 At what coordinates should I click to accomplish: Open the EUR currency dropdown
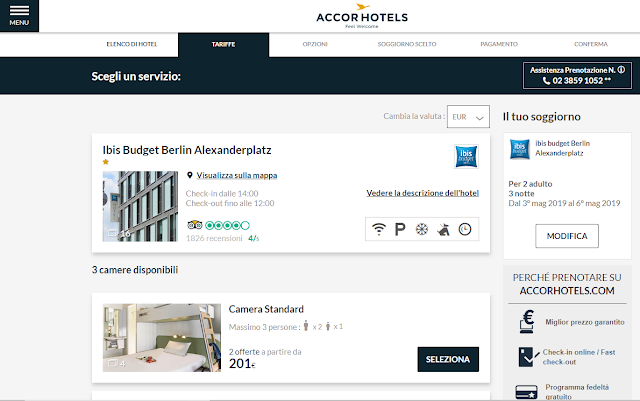(468, 117)
